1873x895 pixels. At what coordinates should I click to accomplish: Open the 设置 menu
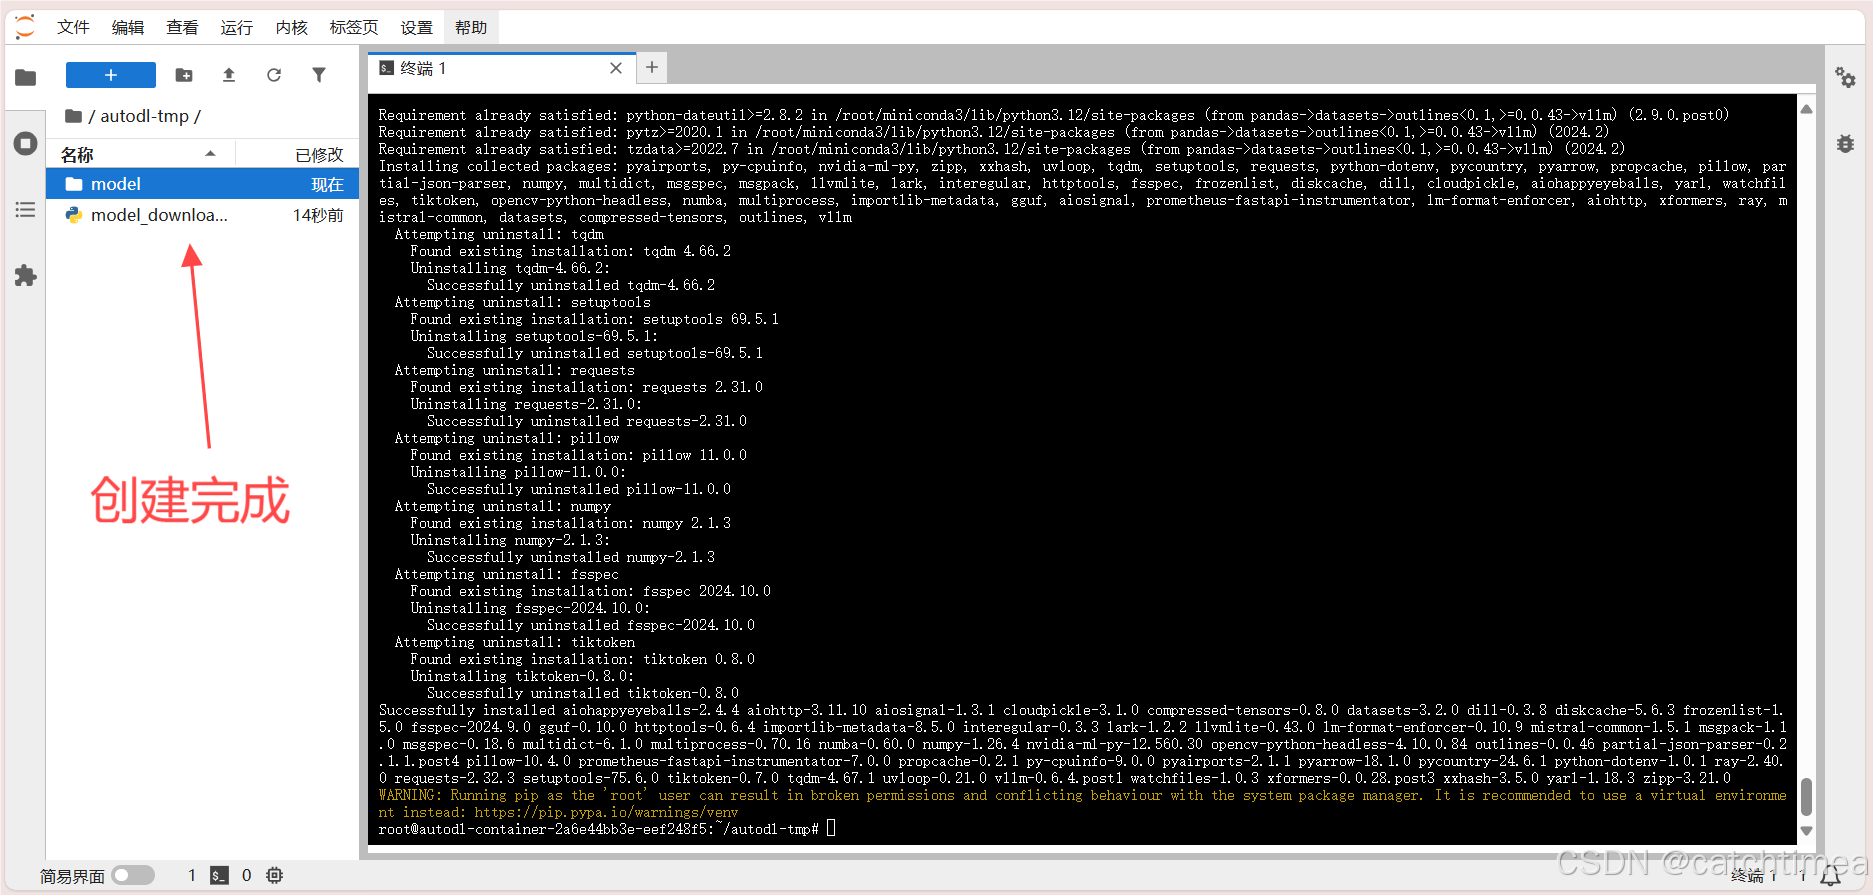point(416,28)
